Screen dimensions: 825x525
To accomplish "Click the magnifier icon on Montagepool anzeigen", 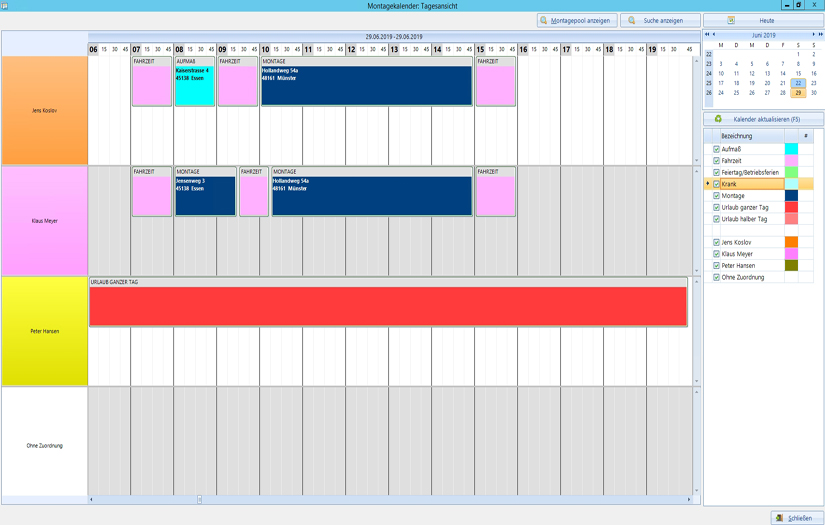I will [x=544, y=20].
